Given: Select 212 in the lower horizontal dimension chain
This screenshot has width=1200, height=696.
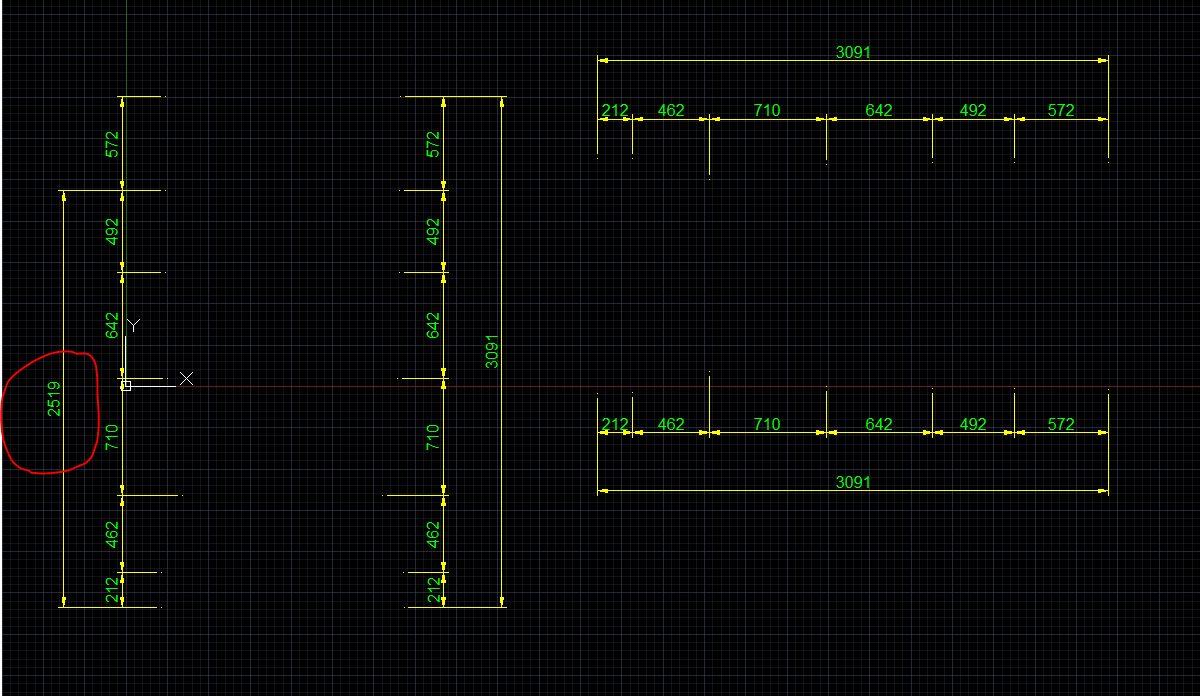Looking at the screenshot, I should point(615,424).
